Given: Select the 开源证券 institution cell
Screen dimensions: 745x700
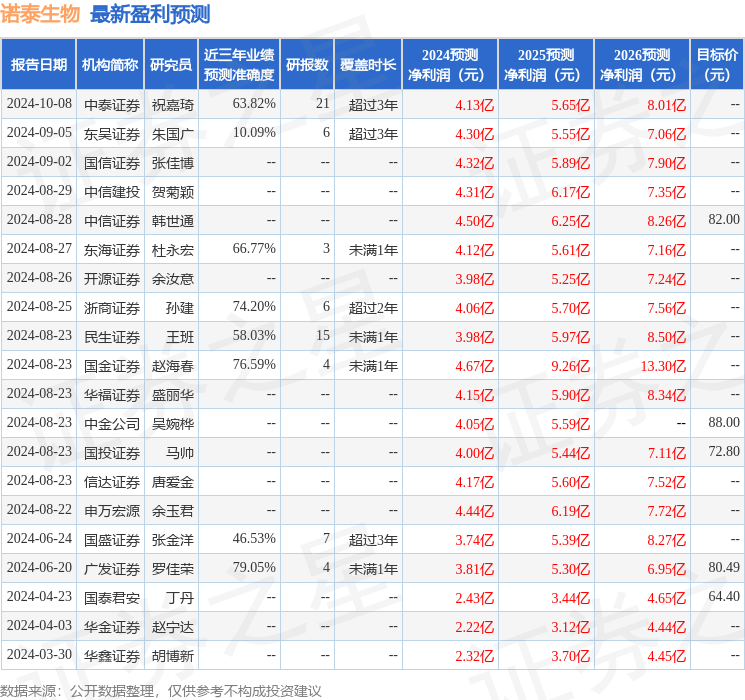Looking at the screenshot, I should [112, 279].
